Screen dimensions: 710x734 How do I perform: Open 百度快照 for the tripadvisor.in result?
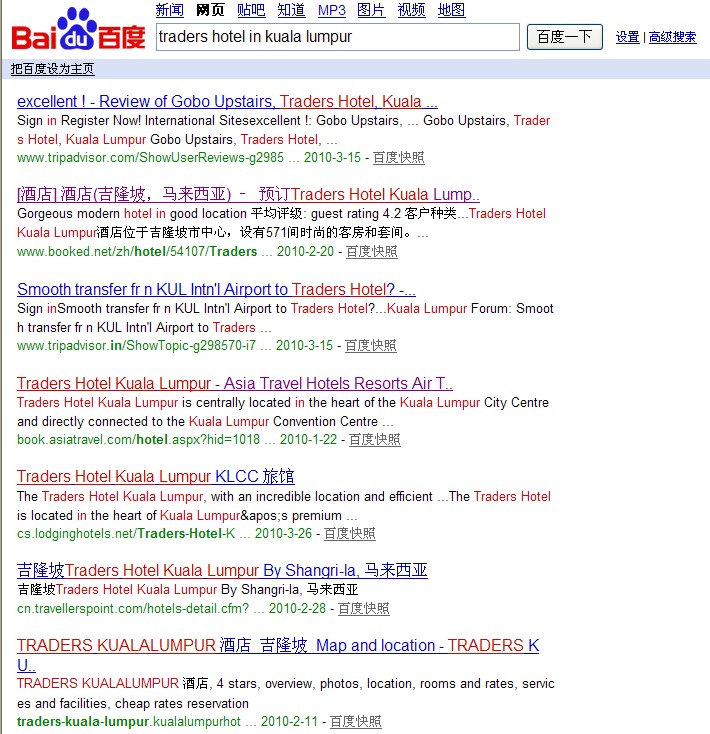click(371, 345)
